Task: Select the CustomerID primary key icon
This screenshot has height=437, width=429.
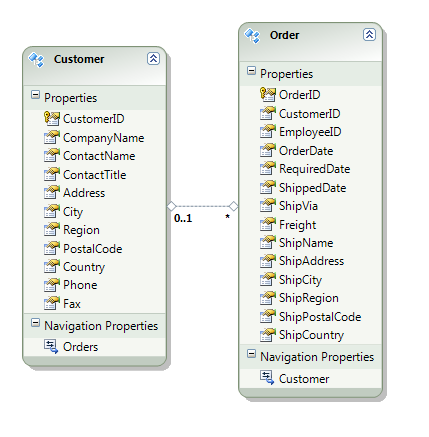Action: pos(52,119)
